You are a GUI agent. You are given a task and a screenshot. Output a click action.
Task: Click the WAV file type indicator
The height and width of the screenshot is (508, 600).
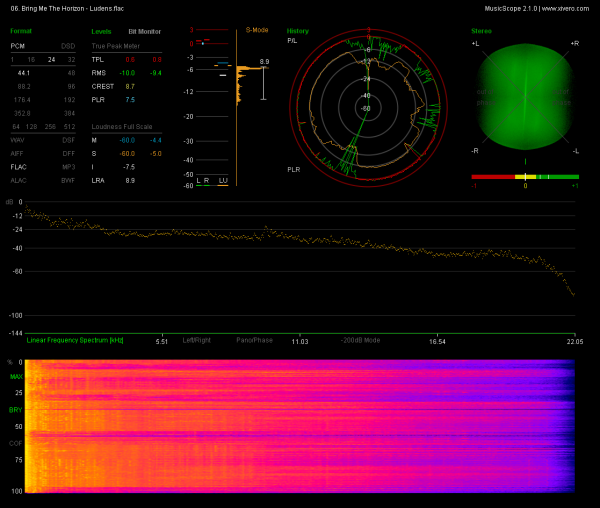[17, 140]
